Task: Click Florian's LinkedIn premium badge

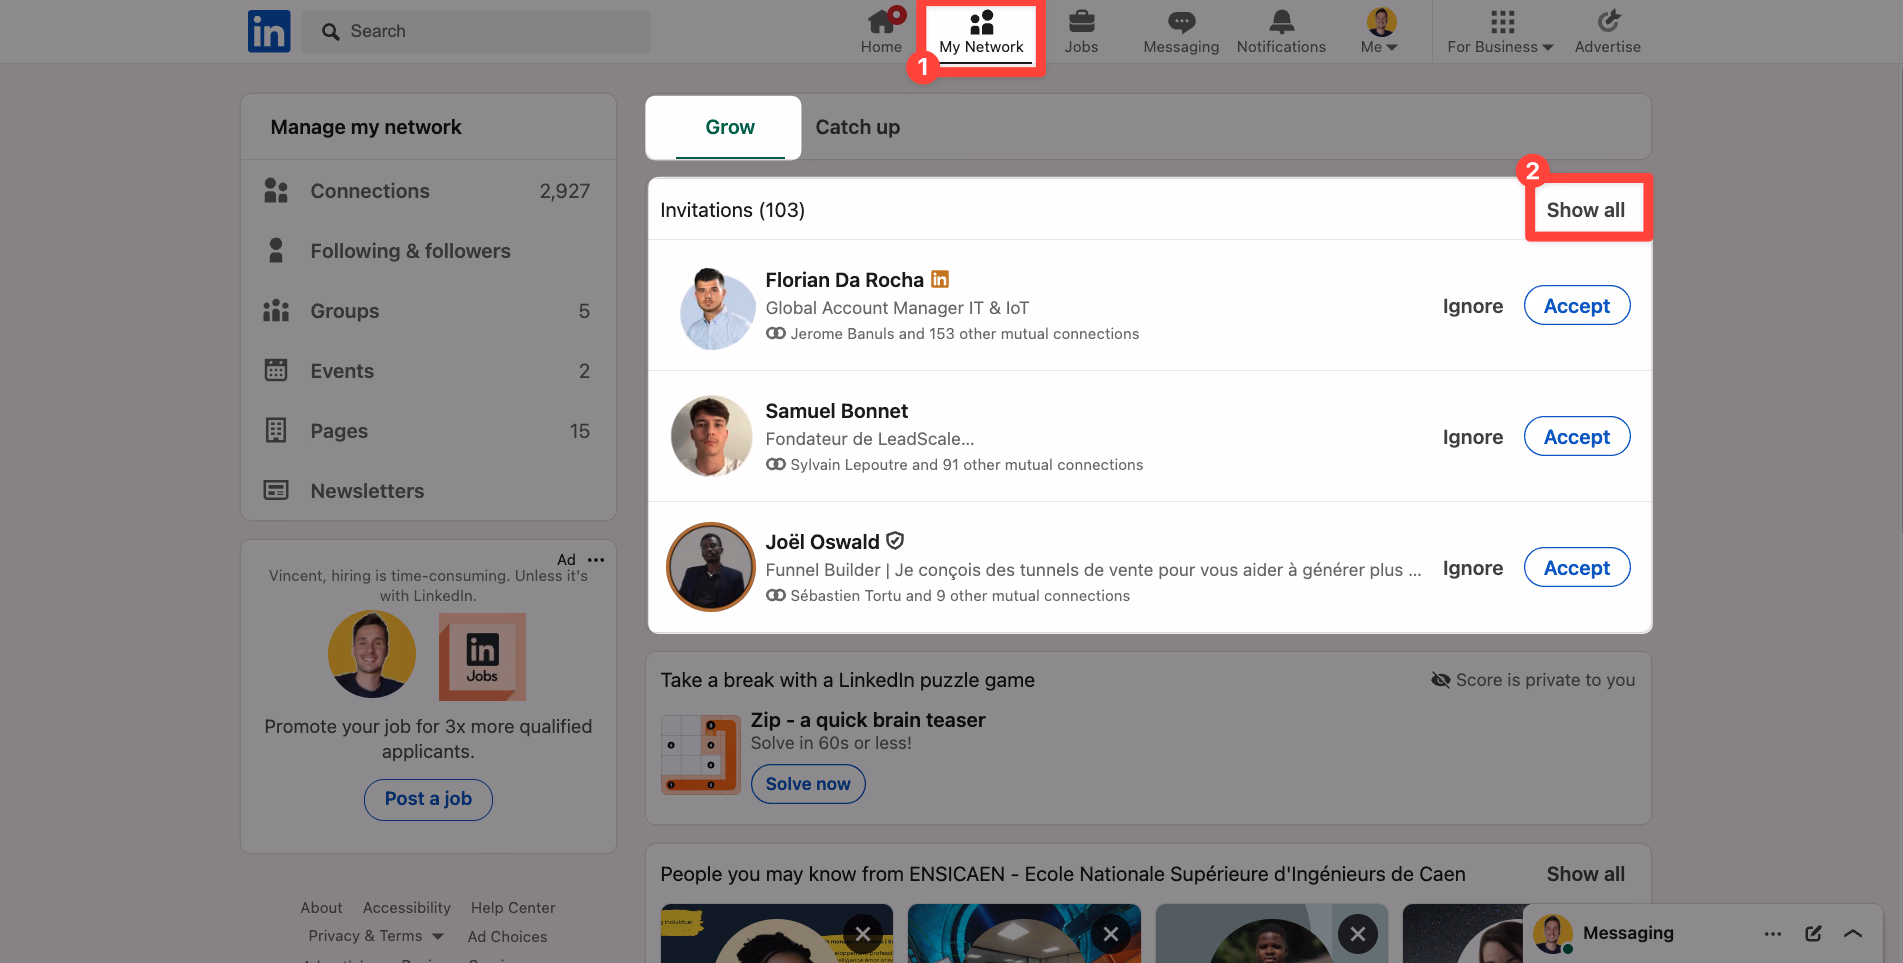Action: [940, 279]
